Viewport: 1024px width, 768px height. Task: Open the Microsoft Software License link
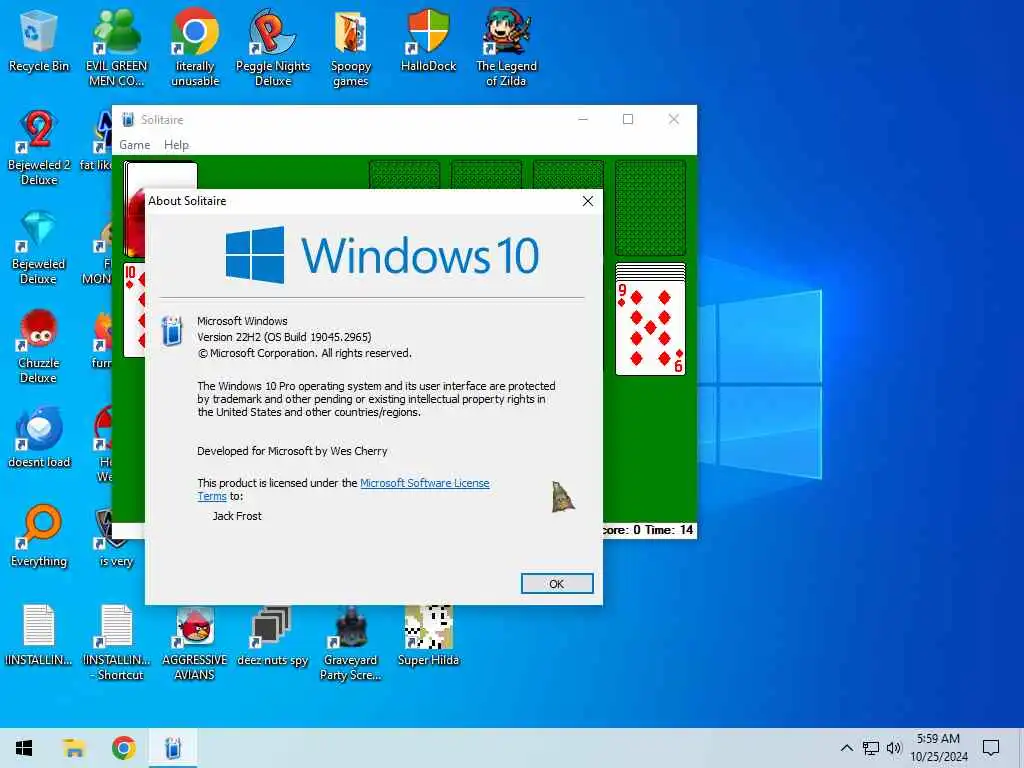[424, 483]
